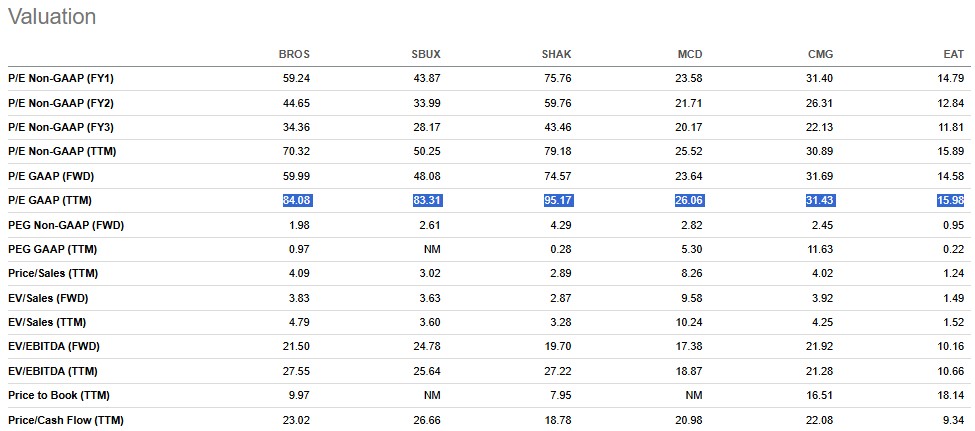Click the Price to Book (TTM) row label
975x431 pixels.
pyautogui.click(x=58, y=395)
